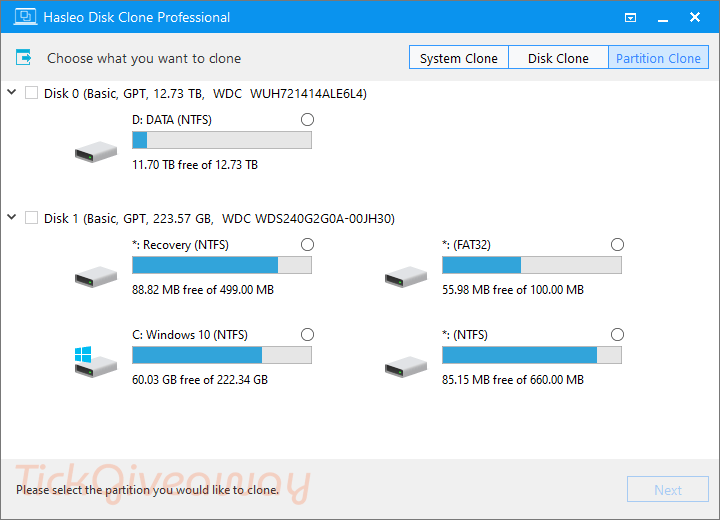Screen dimensions: 720x520
Task: Minimize the Hasleo Disk Clone window
Action: (663, 18)
